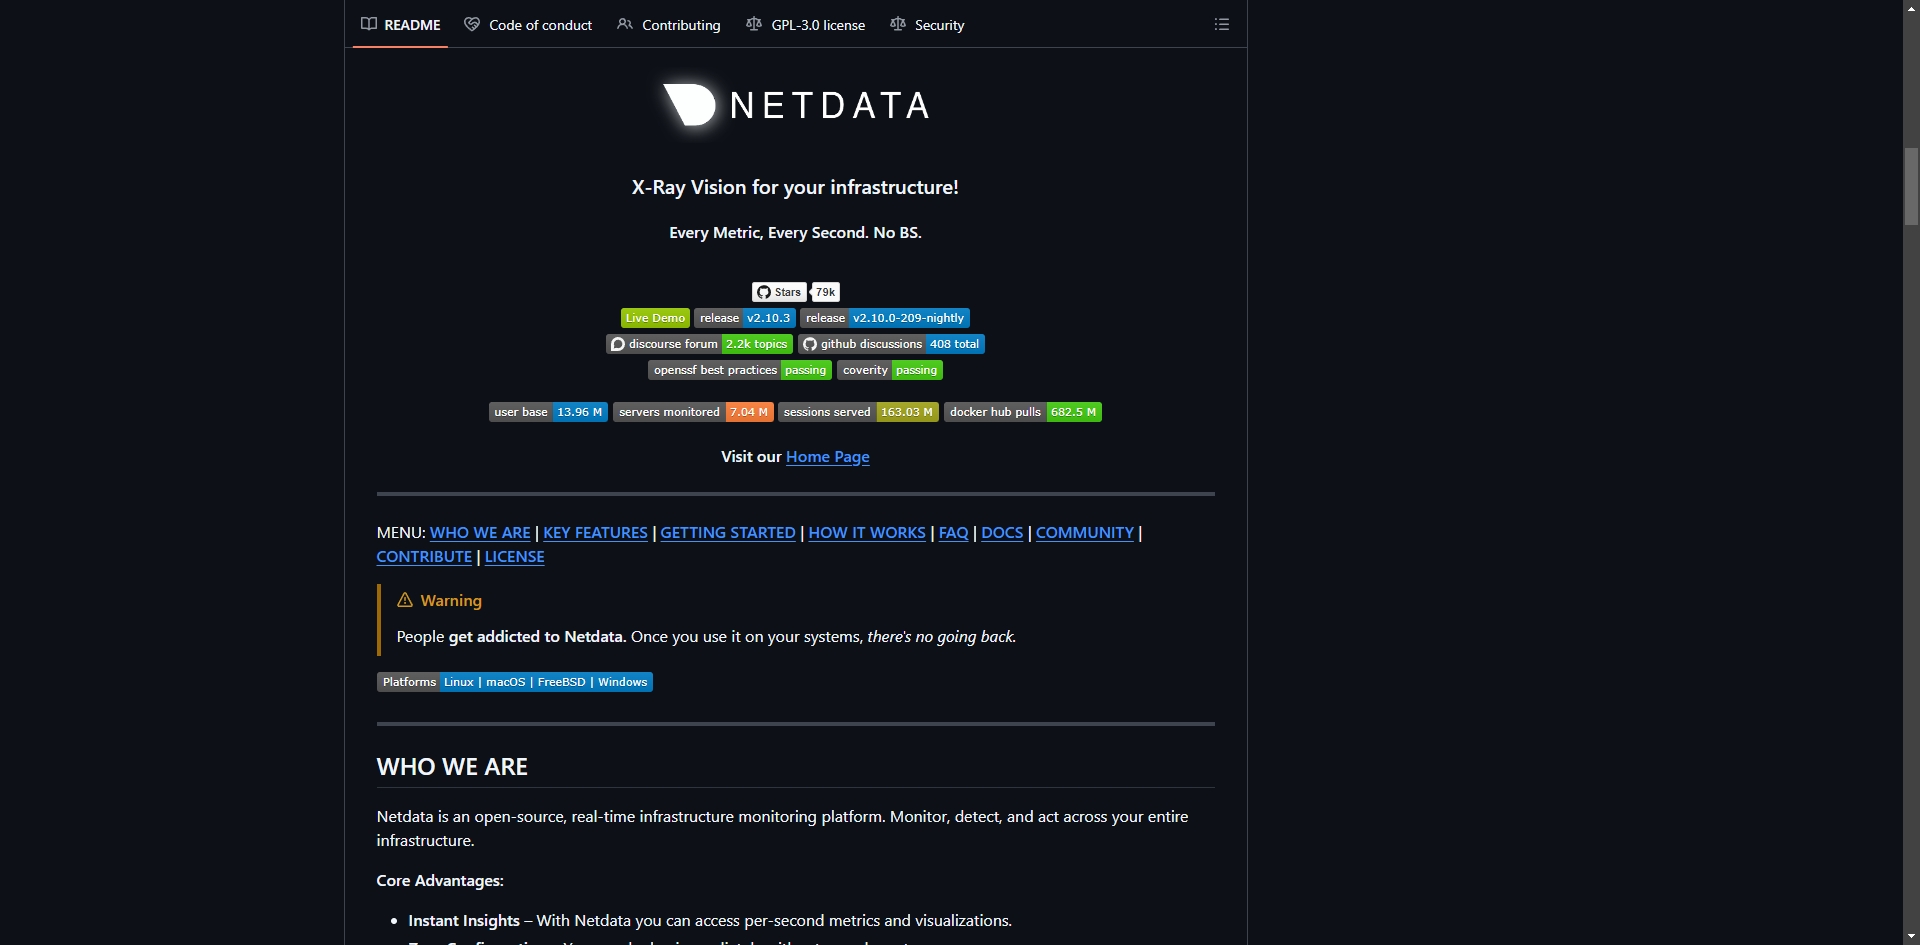Click the Platforms badge

(515, 682)
